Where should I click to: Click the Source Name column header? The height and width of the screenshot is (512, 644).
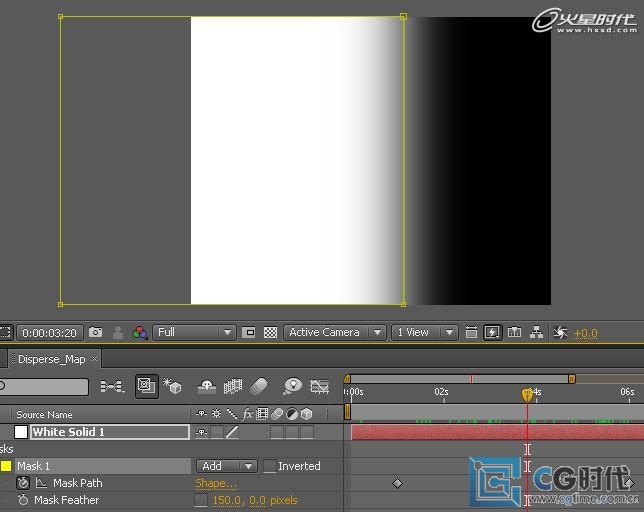(44, 415)
